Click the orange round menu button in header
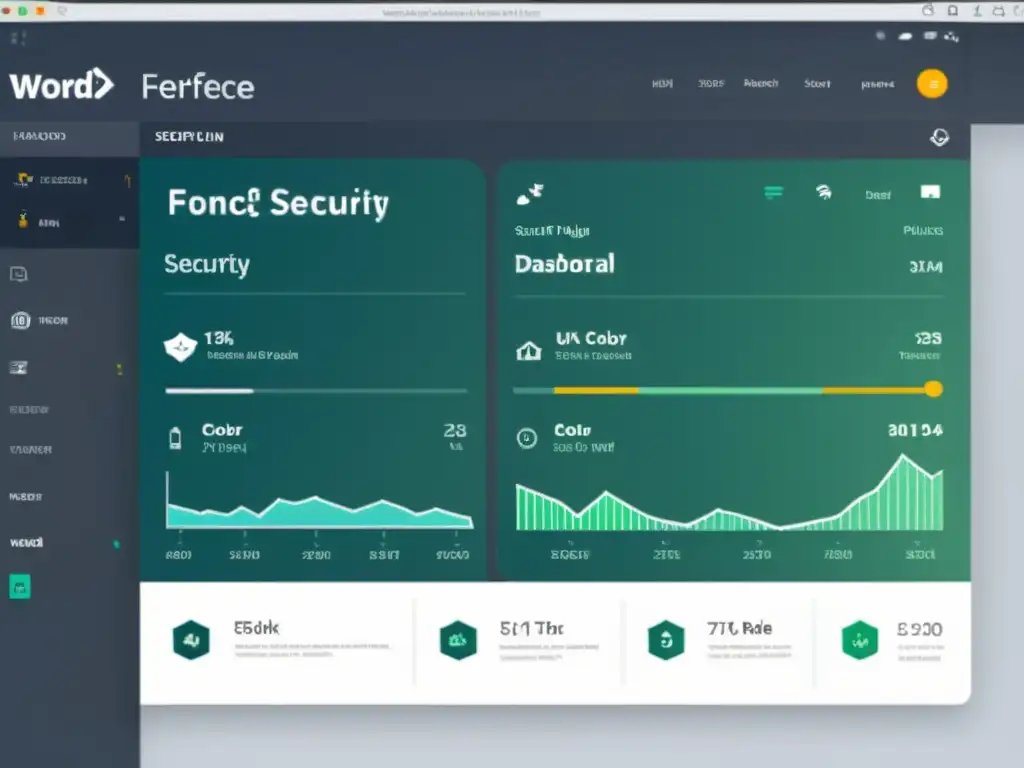 [x=931, y=84]
